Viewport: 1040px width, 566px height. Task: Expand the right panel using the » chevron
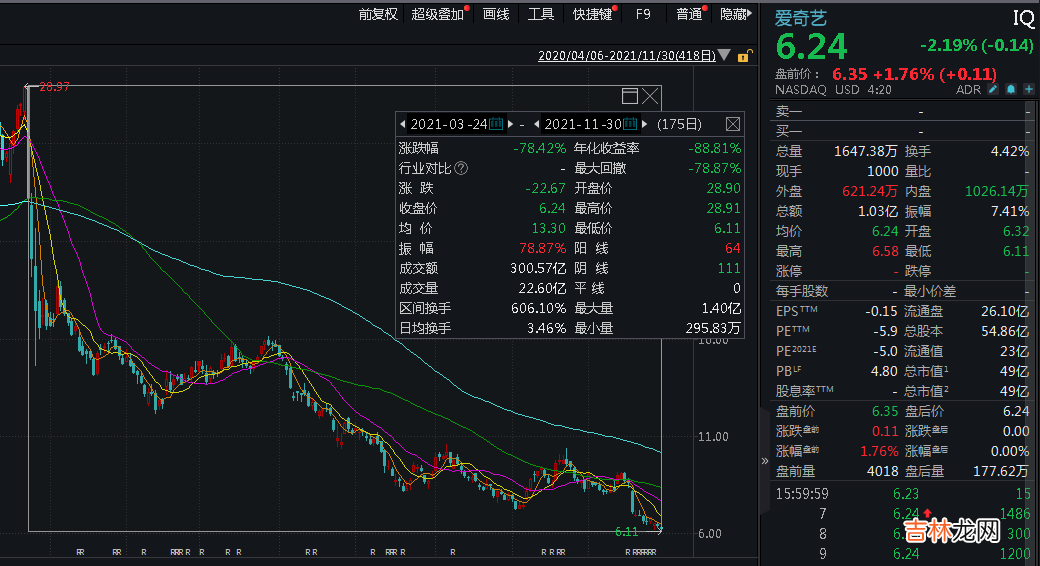pyautogui.click(x=765, y=461)
